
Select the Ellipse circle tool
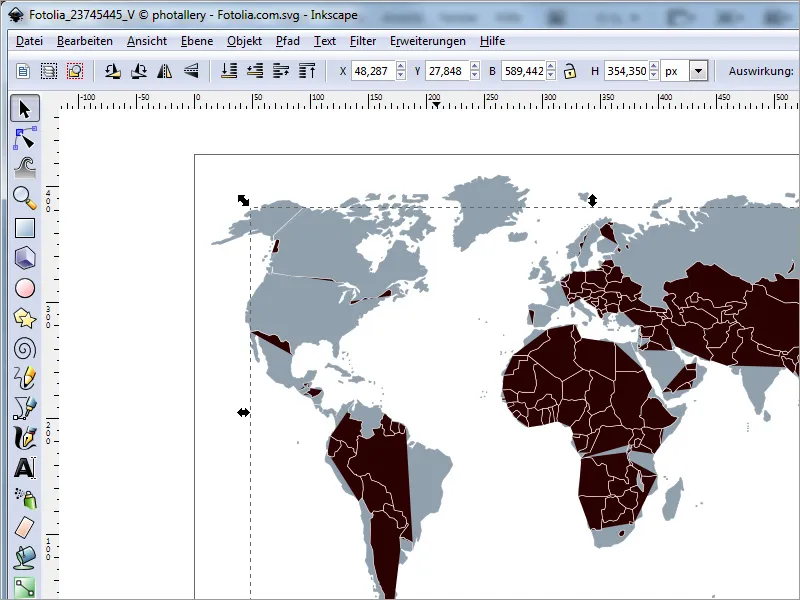click(24, 288)
